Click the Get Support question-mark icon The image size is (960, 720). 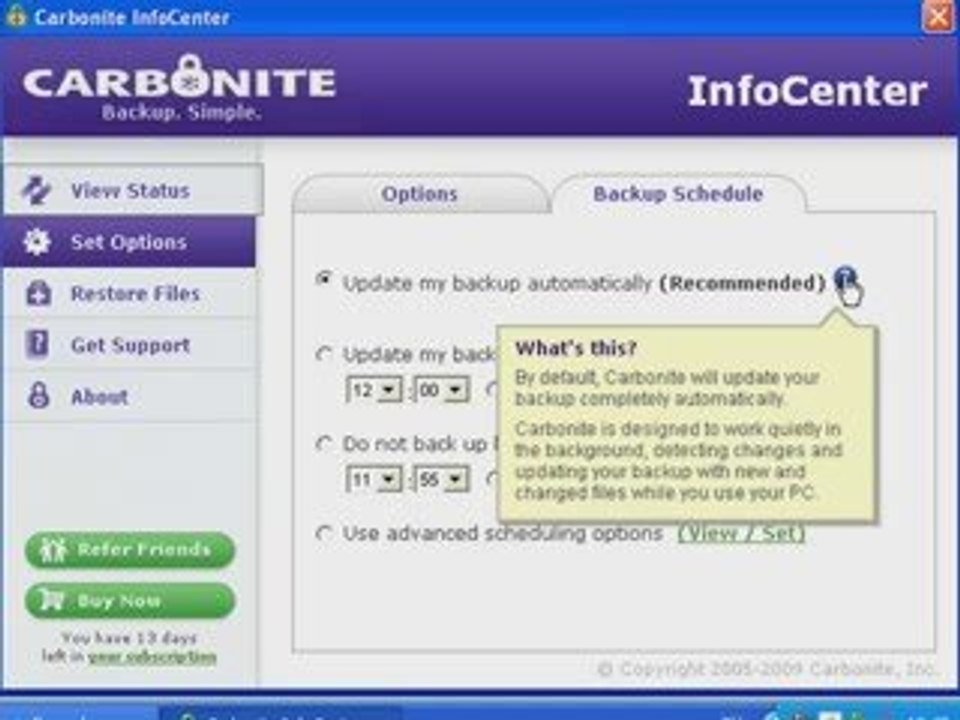point(37,345)
